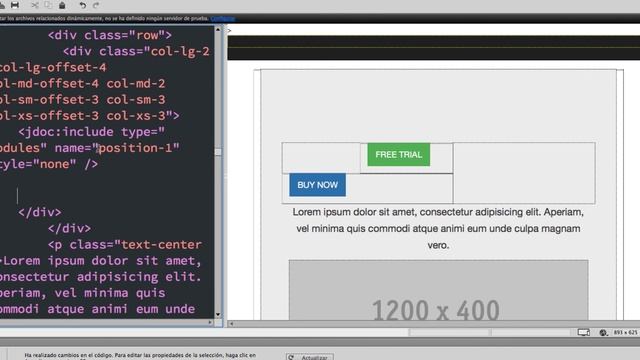Click the '<jdoc:include type=' code text
Screen dimensions: 640x360
(91, 132)
